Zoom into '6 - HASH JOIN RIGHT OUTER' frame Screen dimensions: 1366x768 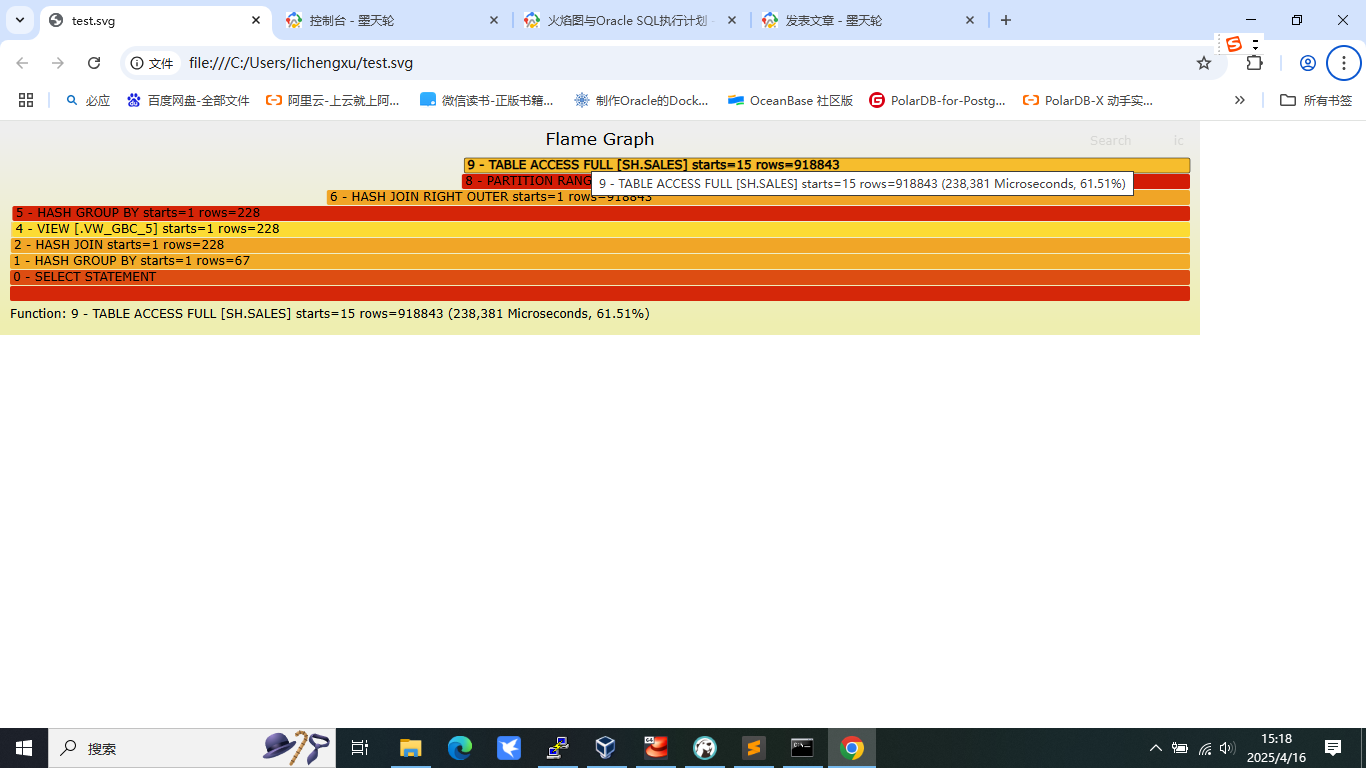click(x=758, y=197)
